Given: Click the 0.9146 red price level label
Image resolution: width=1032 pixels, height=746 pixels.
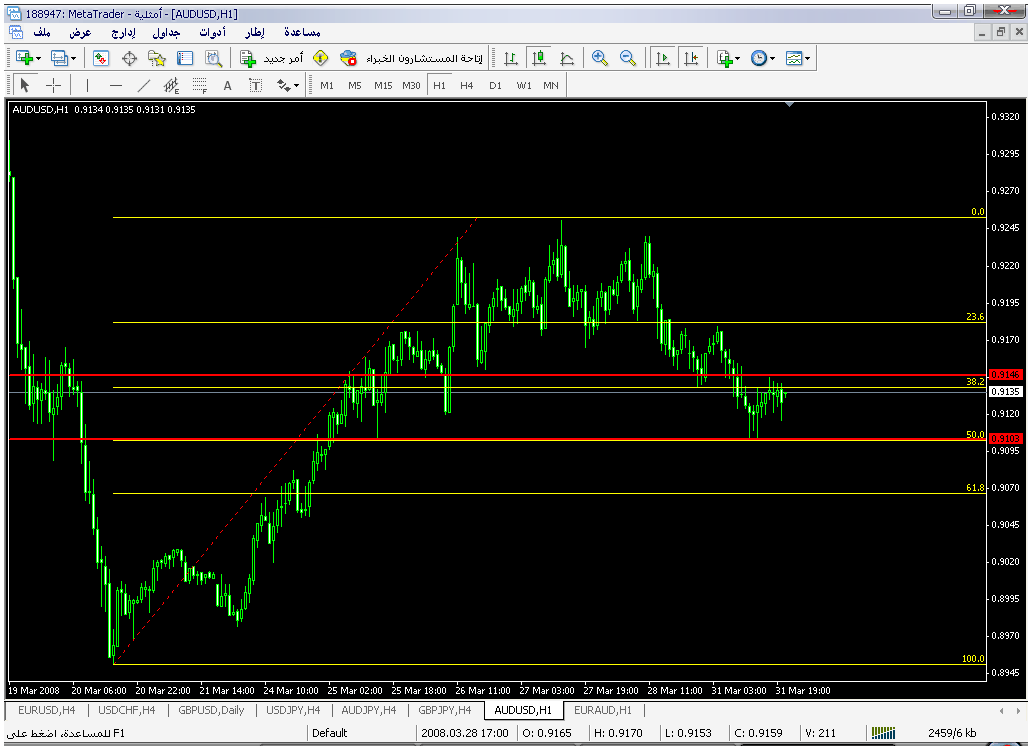Looking at the screenshot, I should coord(1005,374).
